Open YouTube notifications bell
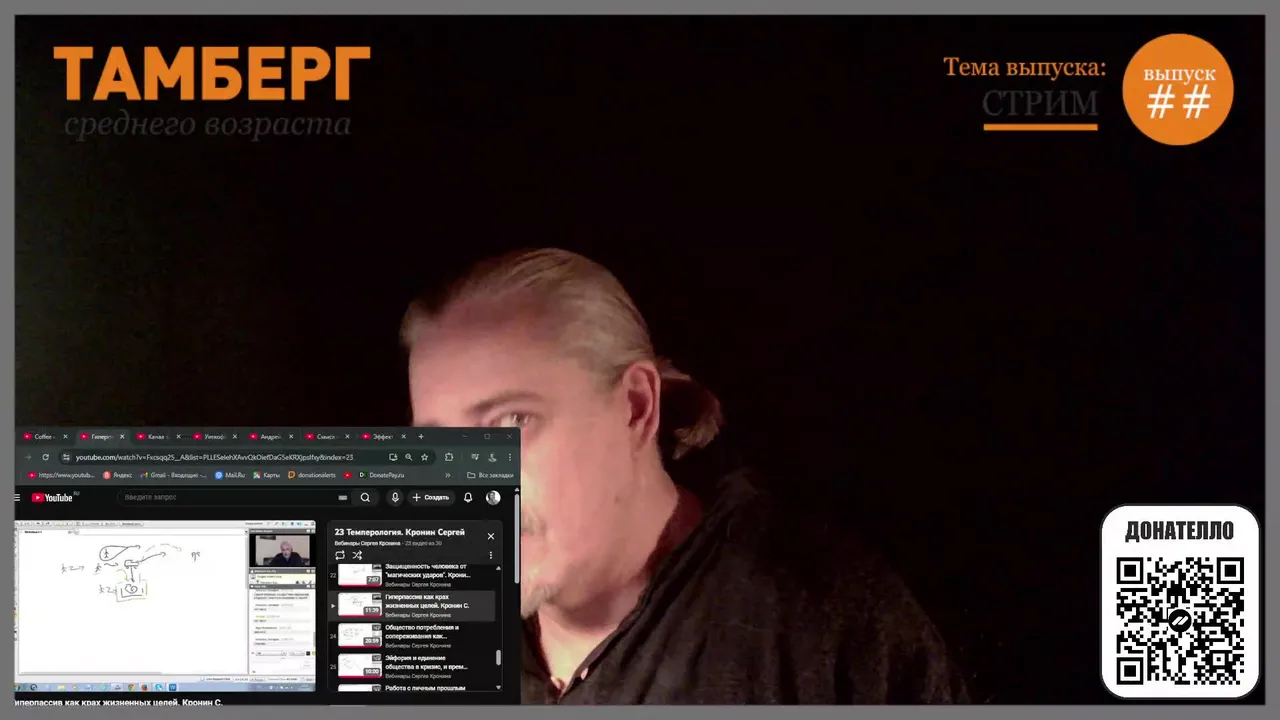 [x=468, y=497]
